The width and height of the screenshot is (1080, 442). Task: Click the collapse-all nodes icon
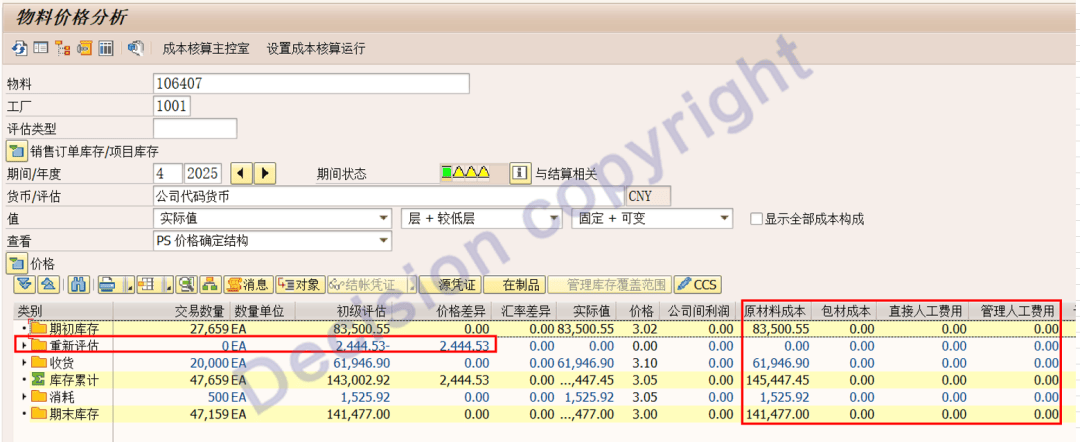tap(48, 285)
